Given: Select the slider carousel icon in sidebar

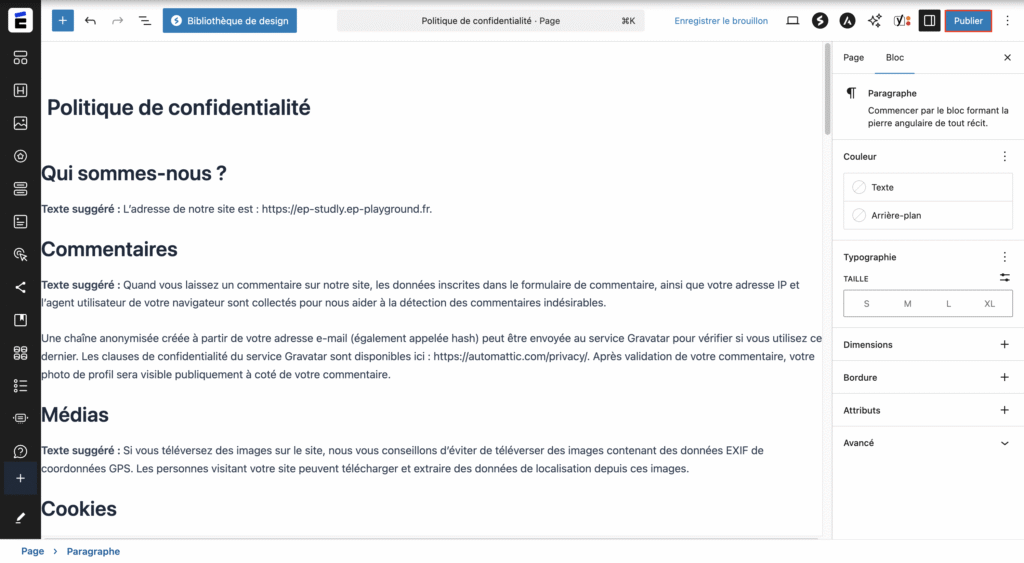Looking at the screenshot, I should [x=20, y=418].
